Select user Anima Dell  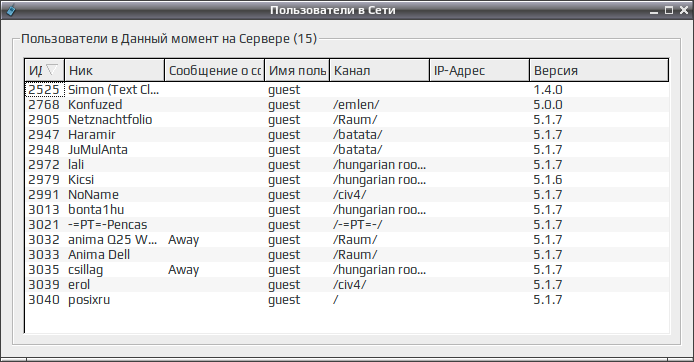click(x=99, y=255)
